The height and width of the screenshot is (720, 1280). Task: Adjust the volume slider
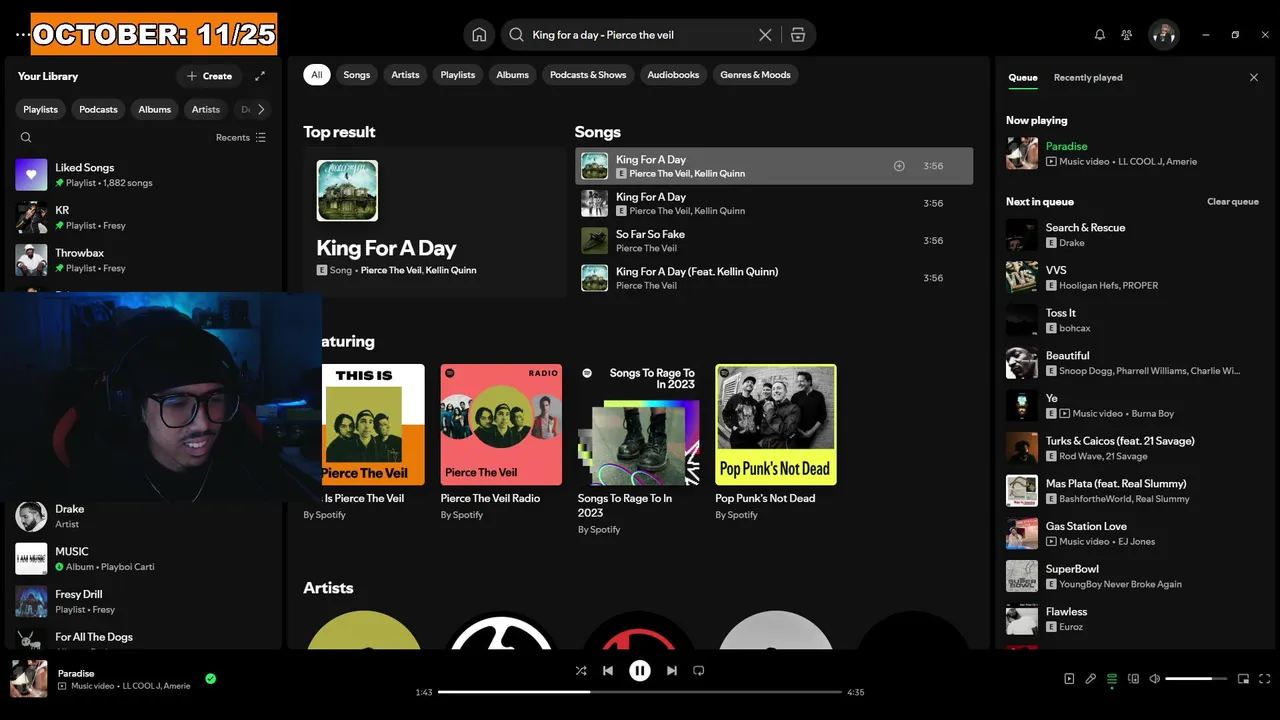(x=1196, y=679)
